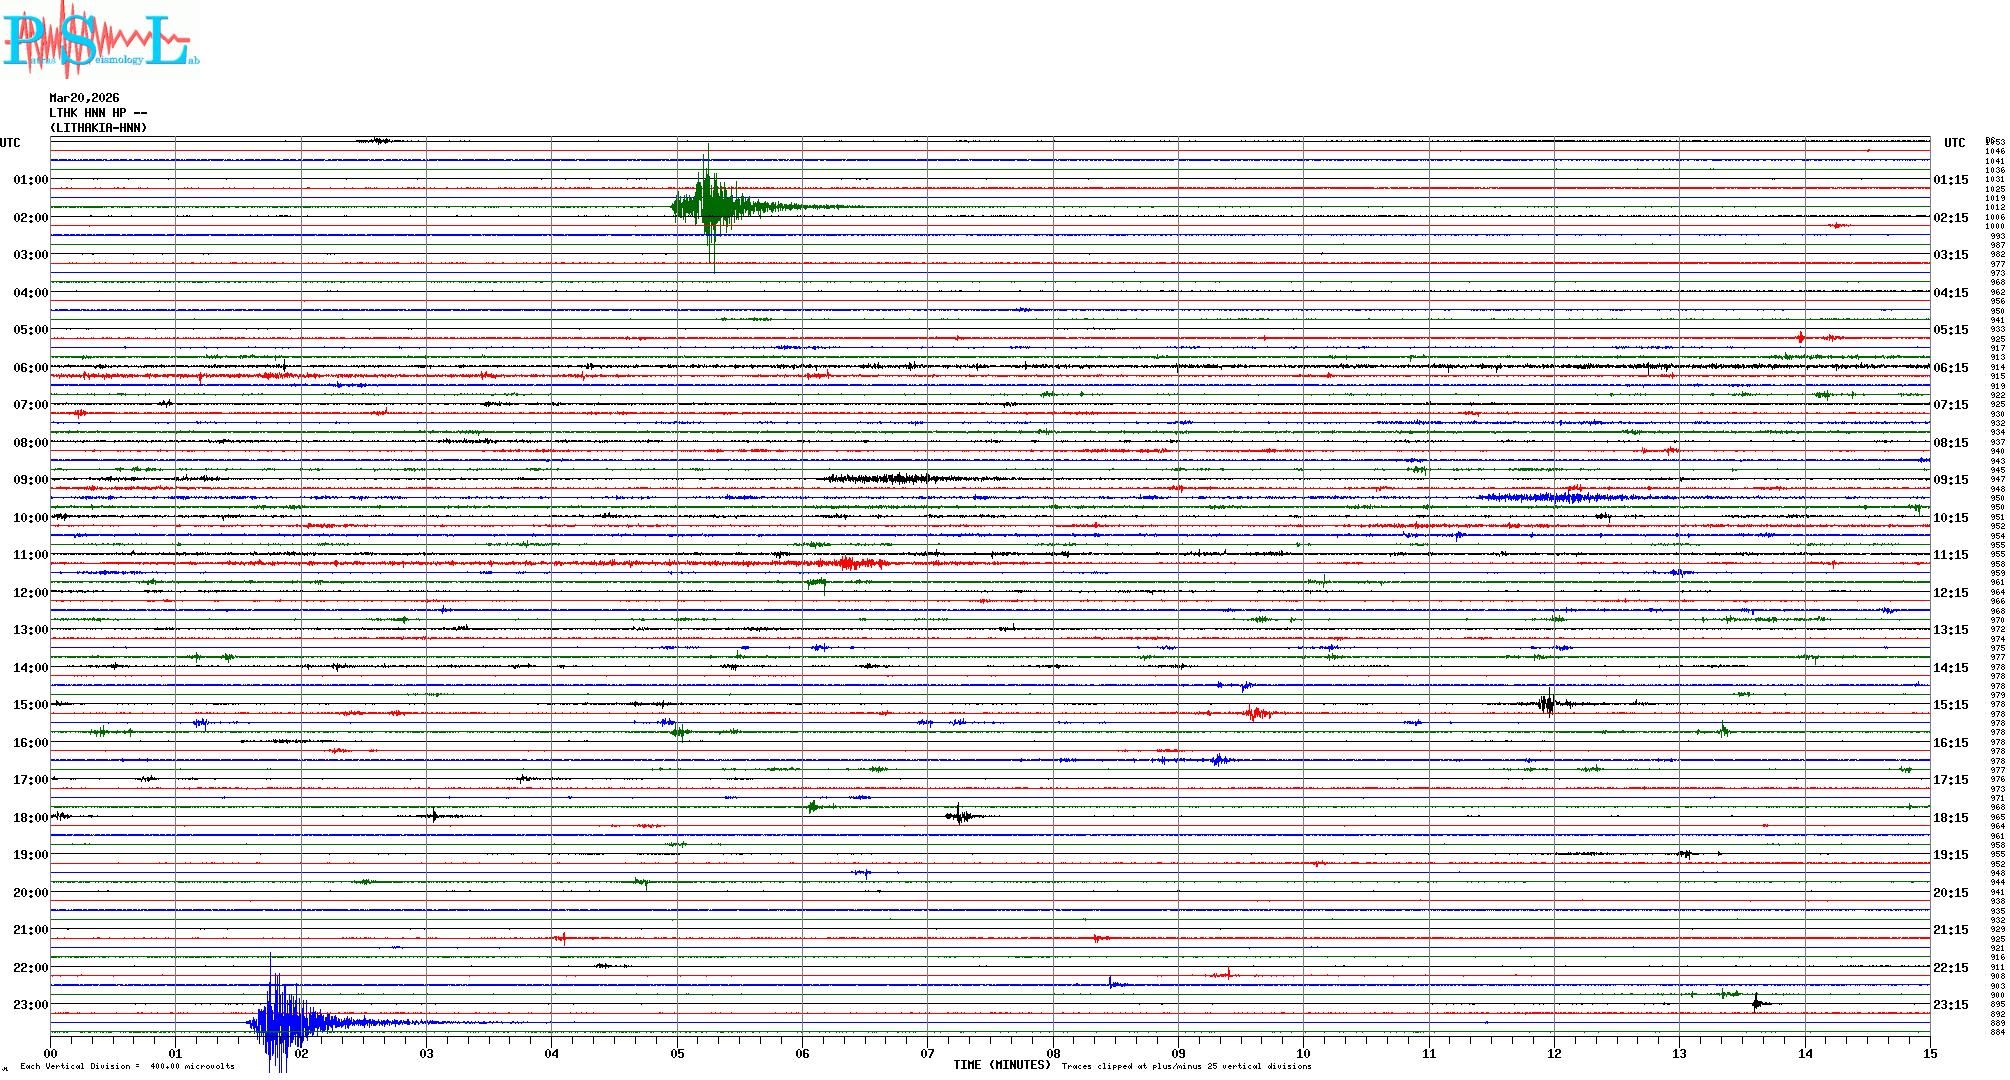Click the right UTC axis label

[x=1954, y=143]
